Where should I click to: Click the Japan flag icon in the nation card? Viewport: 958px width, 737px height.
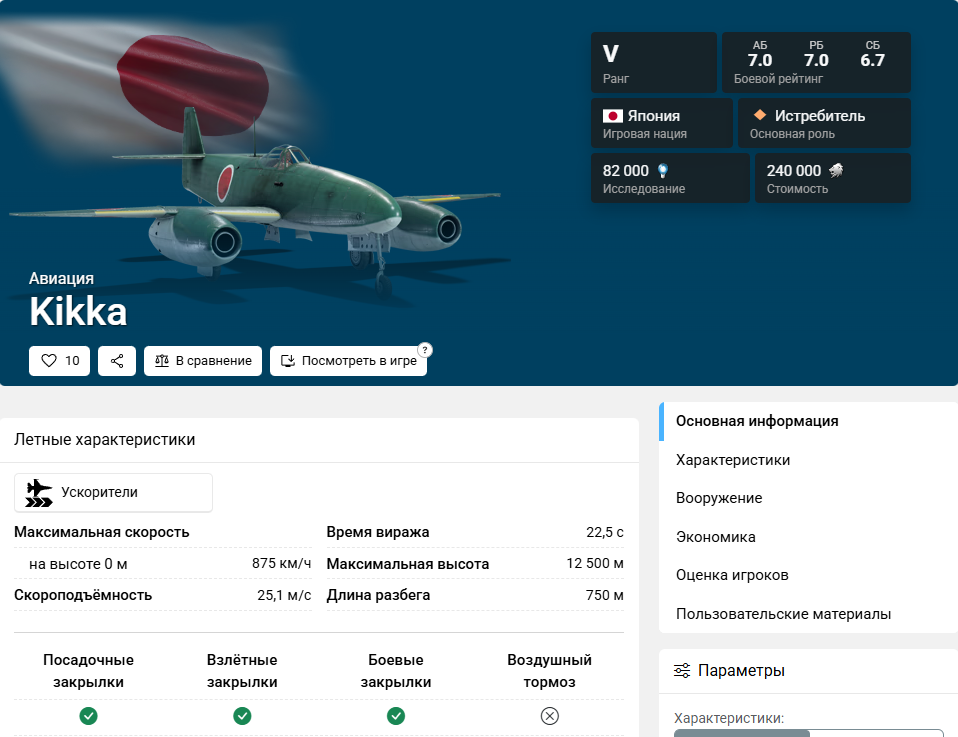(613, 115)
